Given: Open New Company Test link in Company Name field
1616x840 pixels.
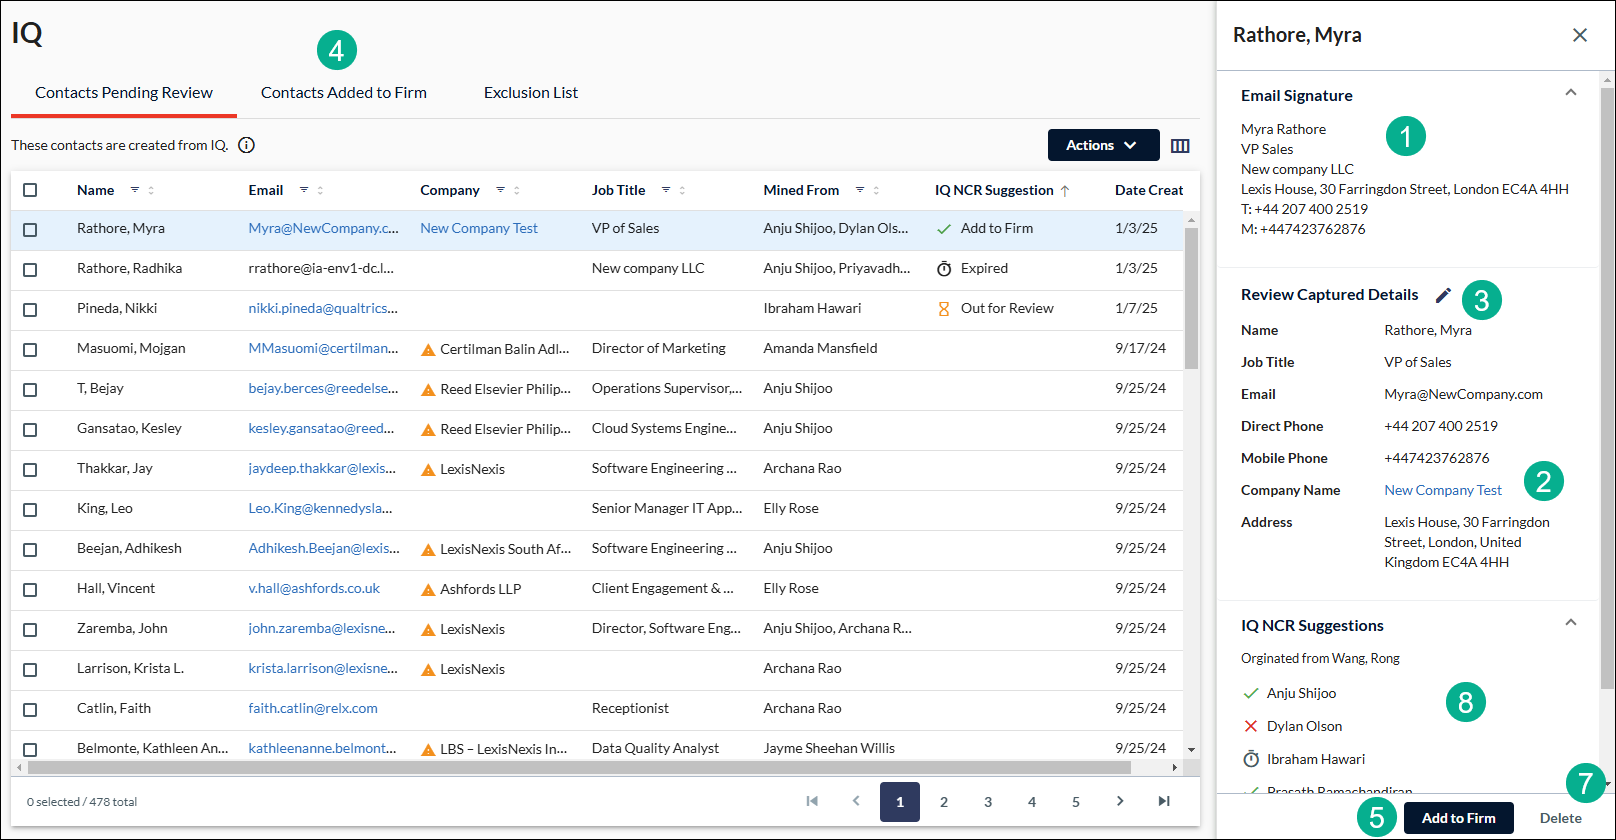Looking at the screenshot, I should click(1443, 490).
